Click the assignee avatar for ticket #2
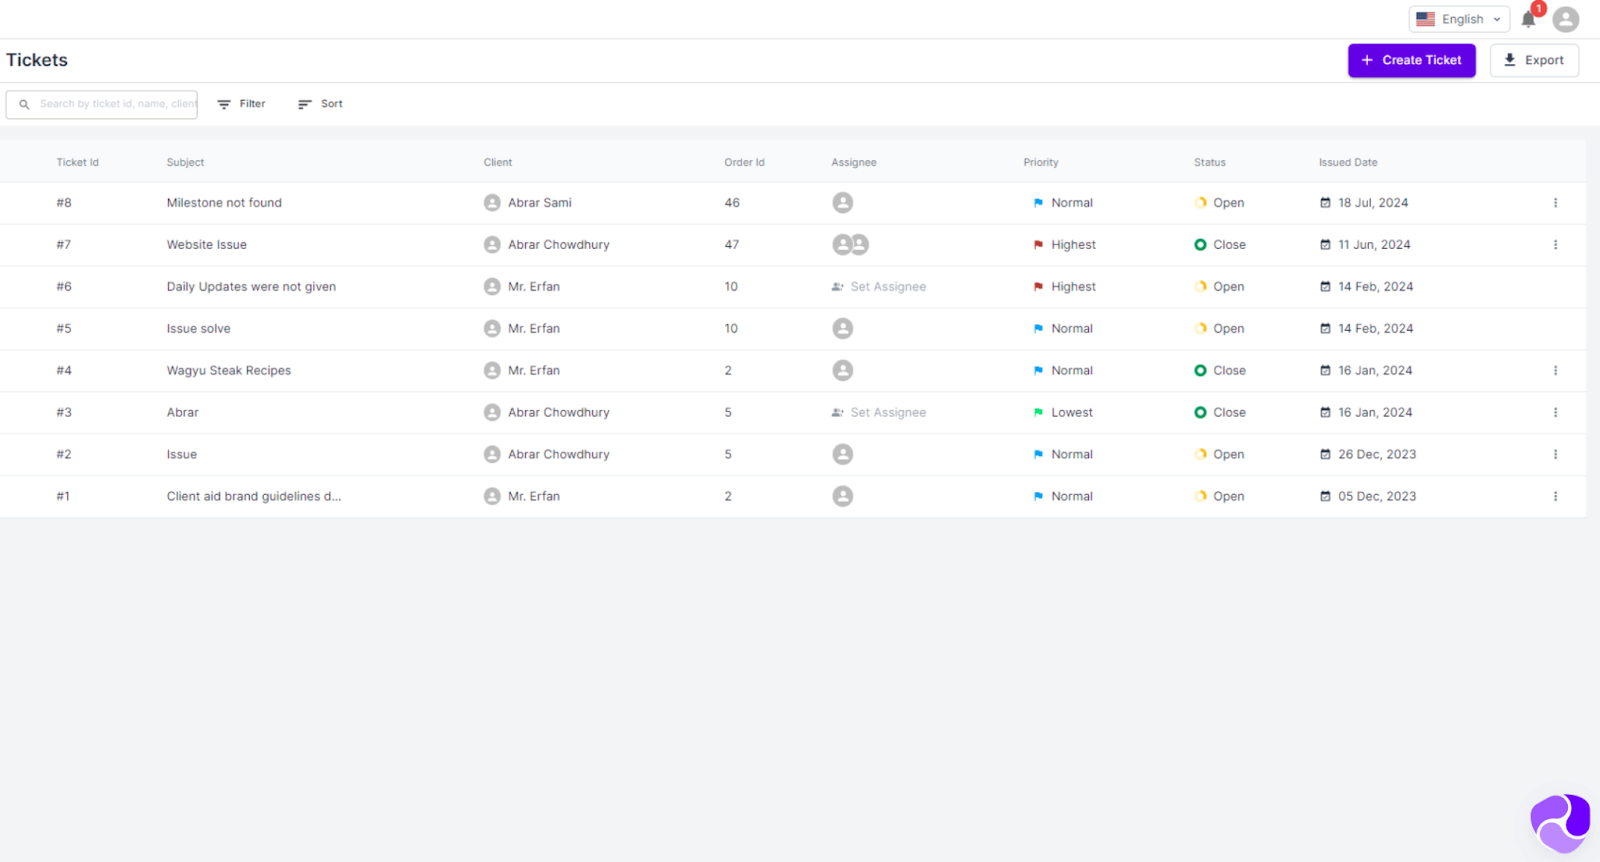Image resolution: width=1600 pixels, height=862 pixels. click(x=843, y=455)
